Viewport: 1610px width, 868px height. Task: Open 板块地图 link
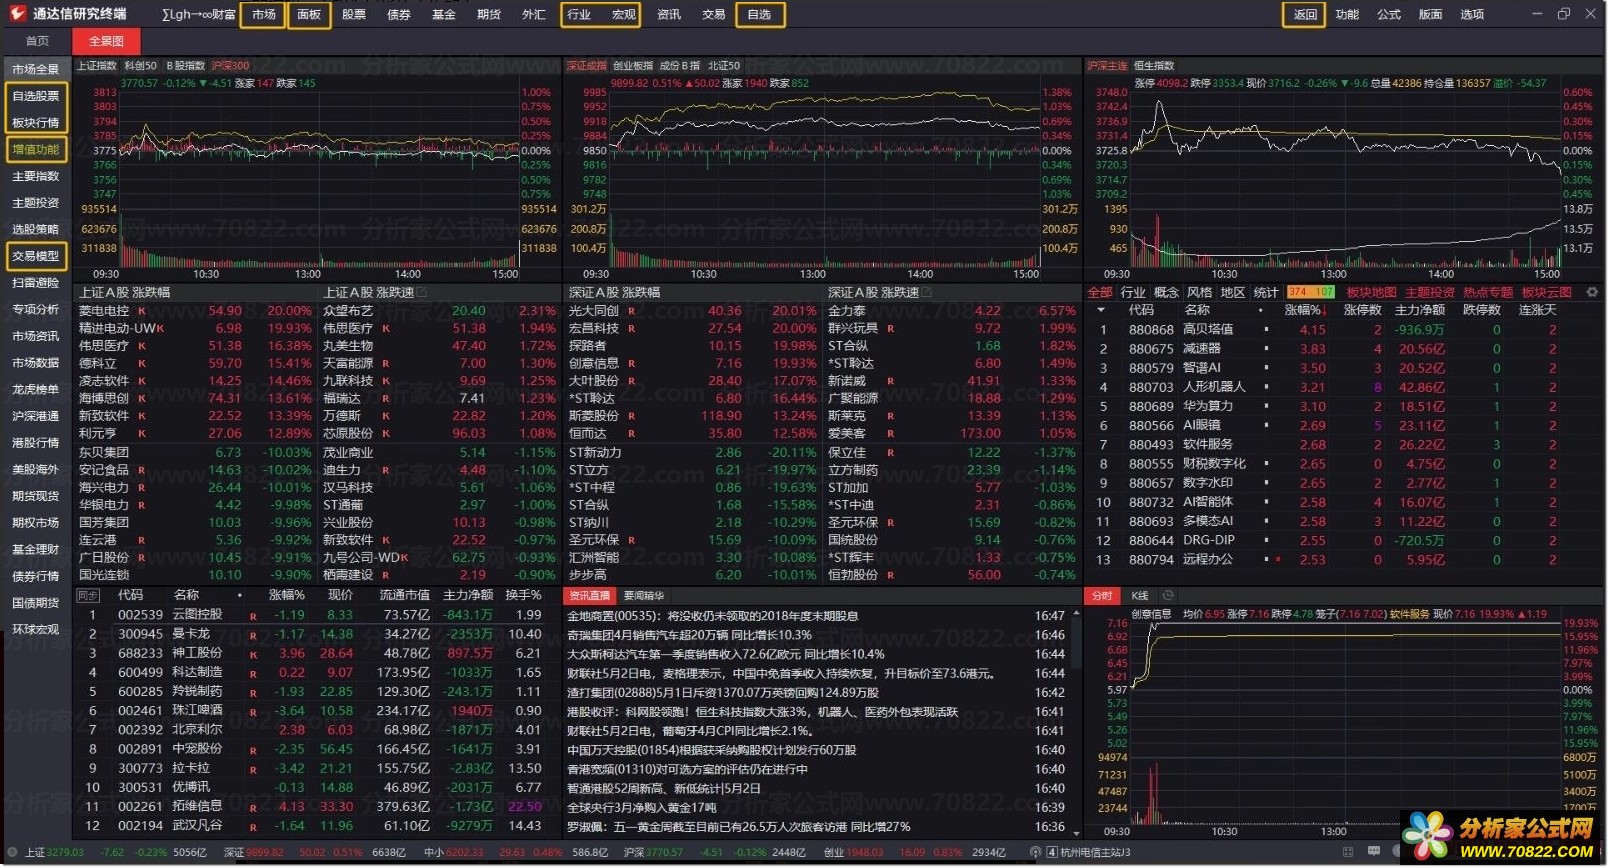[x=1371, y=292]
